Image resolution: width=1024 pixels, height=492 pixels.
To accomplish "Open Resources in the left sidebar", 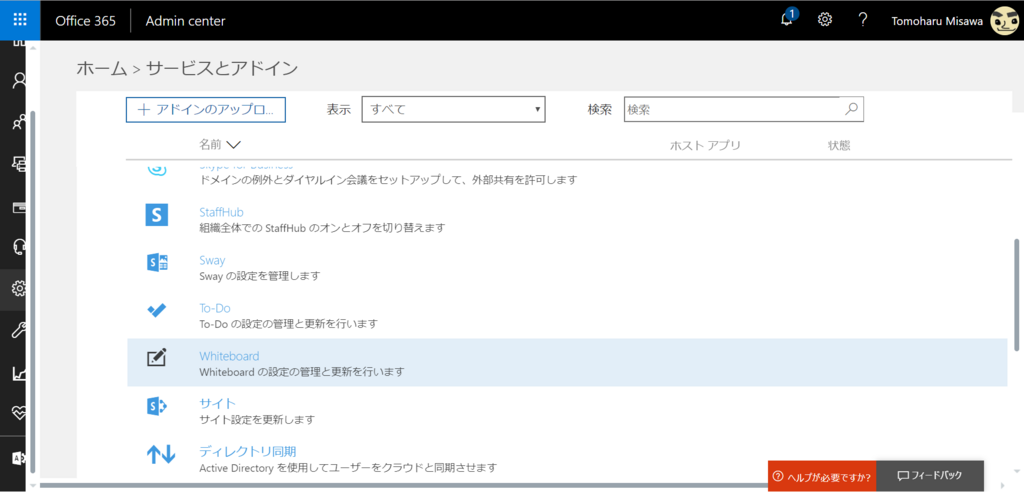I will click(x=20, y=165).
